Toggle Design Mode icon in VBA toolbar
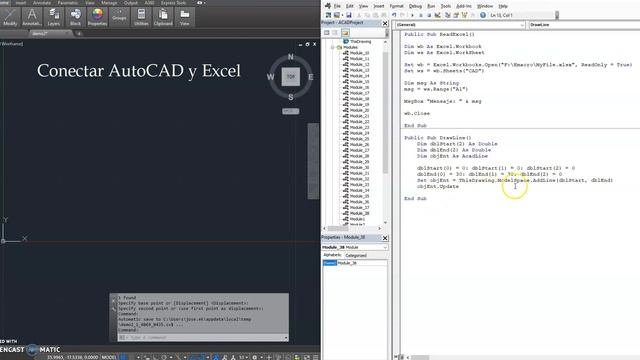 (x=438, y=15)
